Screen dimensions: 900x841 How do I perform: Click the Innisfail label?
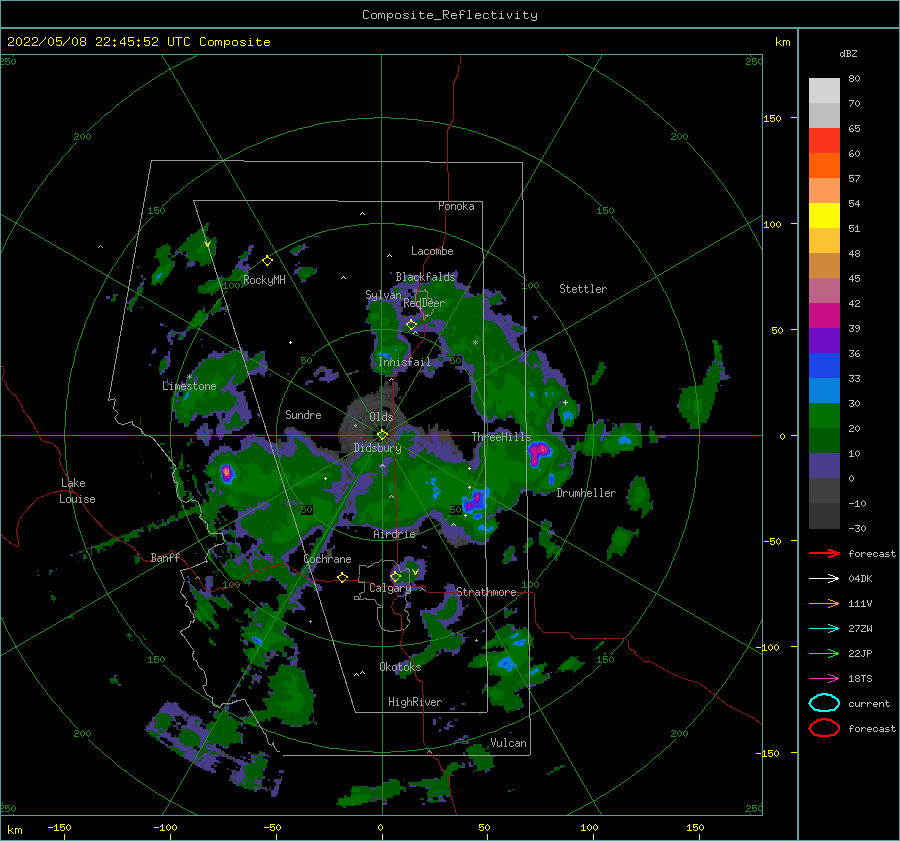click(x=404, y=362)
